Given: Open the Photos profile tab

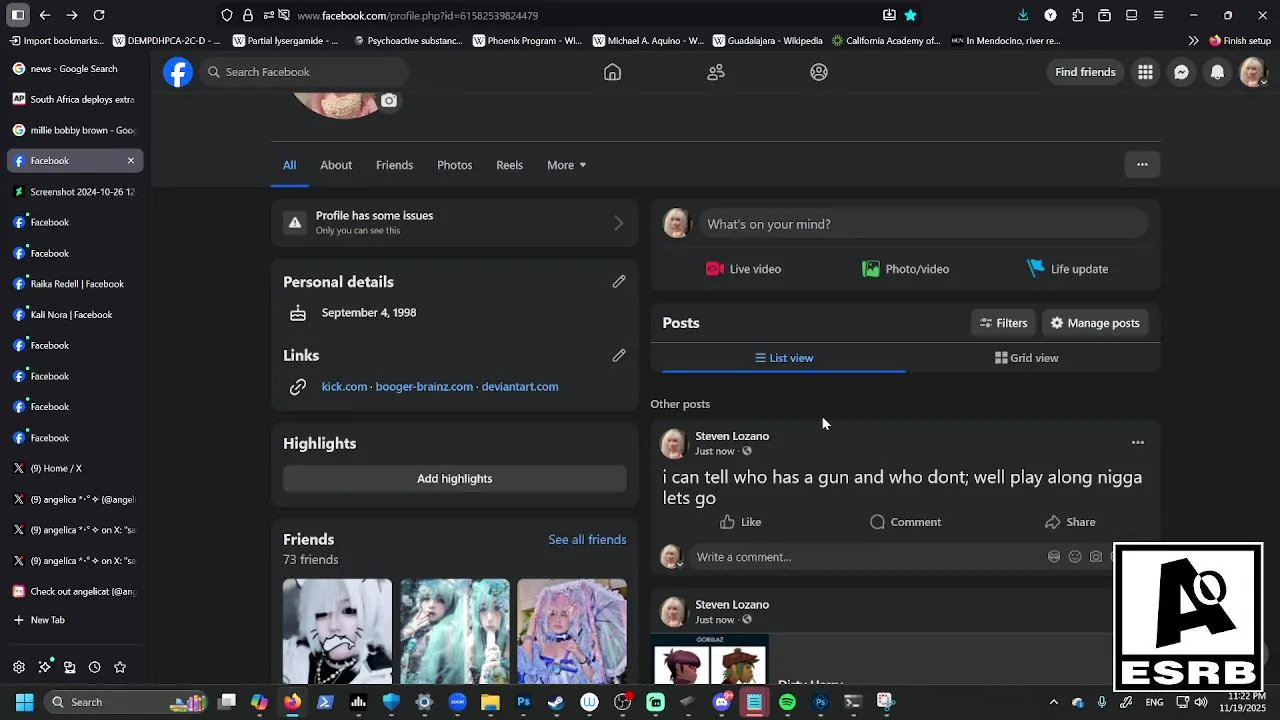Looking at the screenshot, I should 454,165.
